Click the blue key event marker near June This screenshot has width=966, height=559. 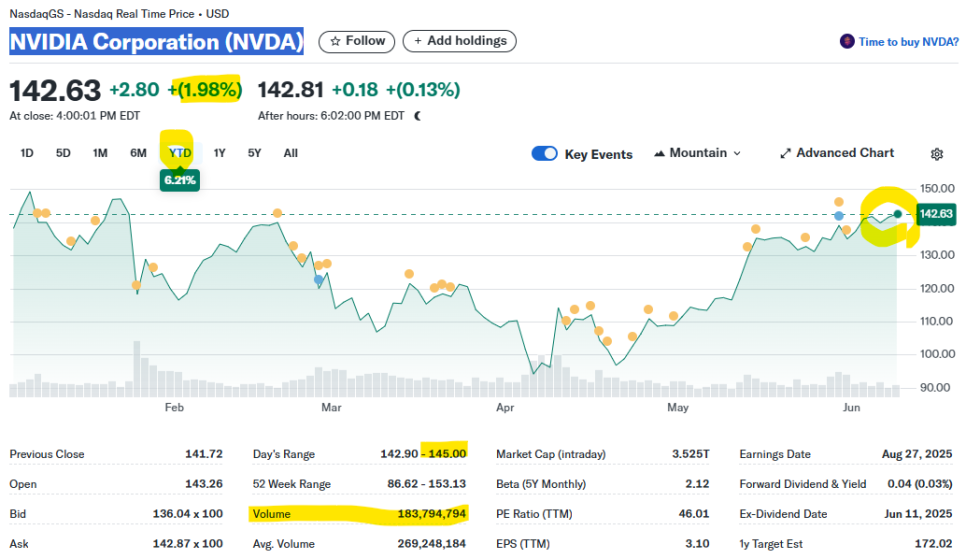pos(838,216)
